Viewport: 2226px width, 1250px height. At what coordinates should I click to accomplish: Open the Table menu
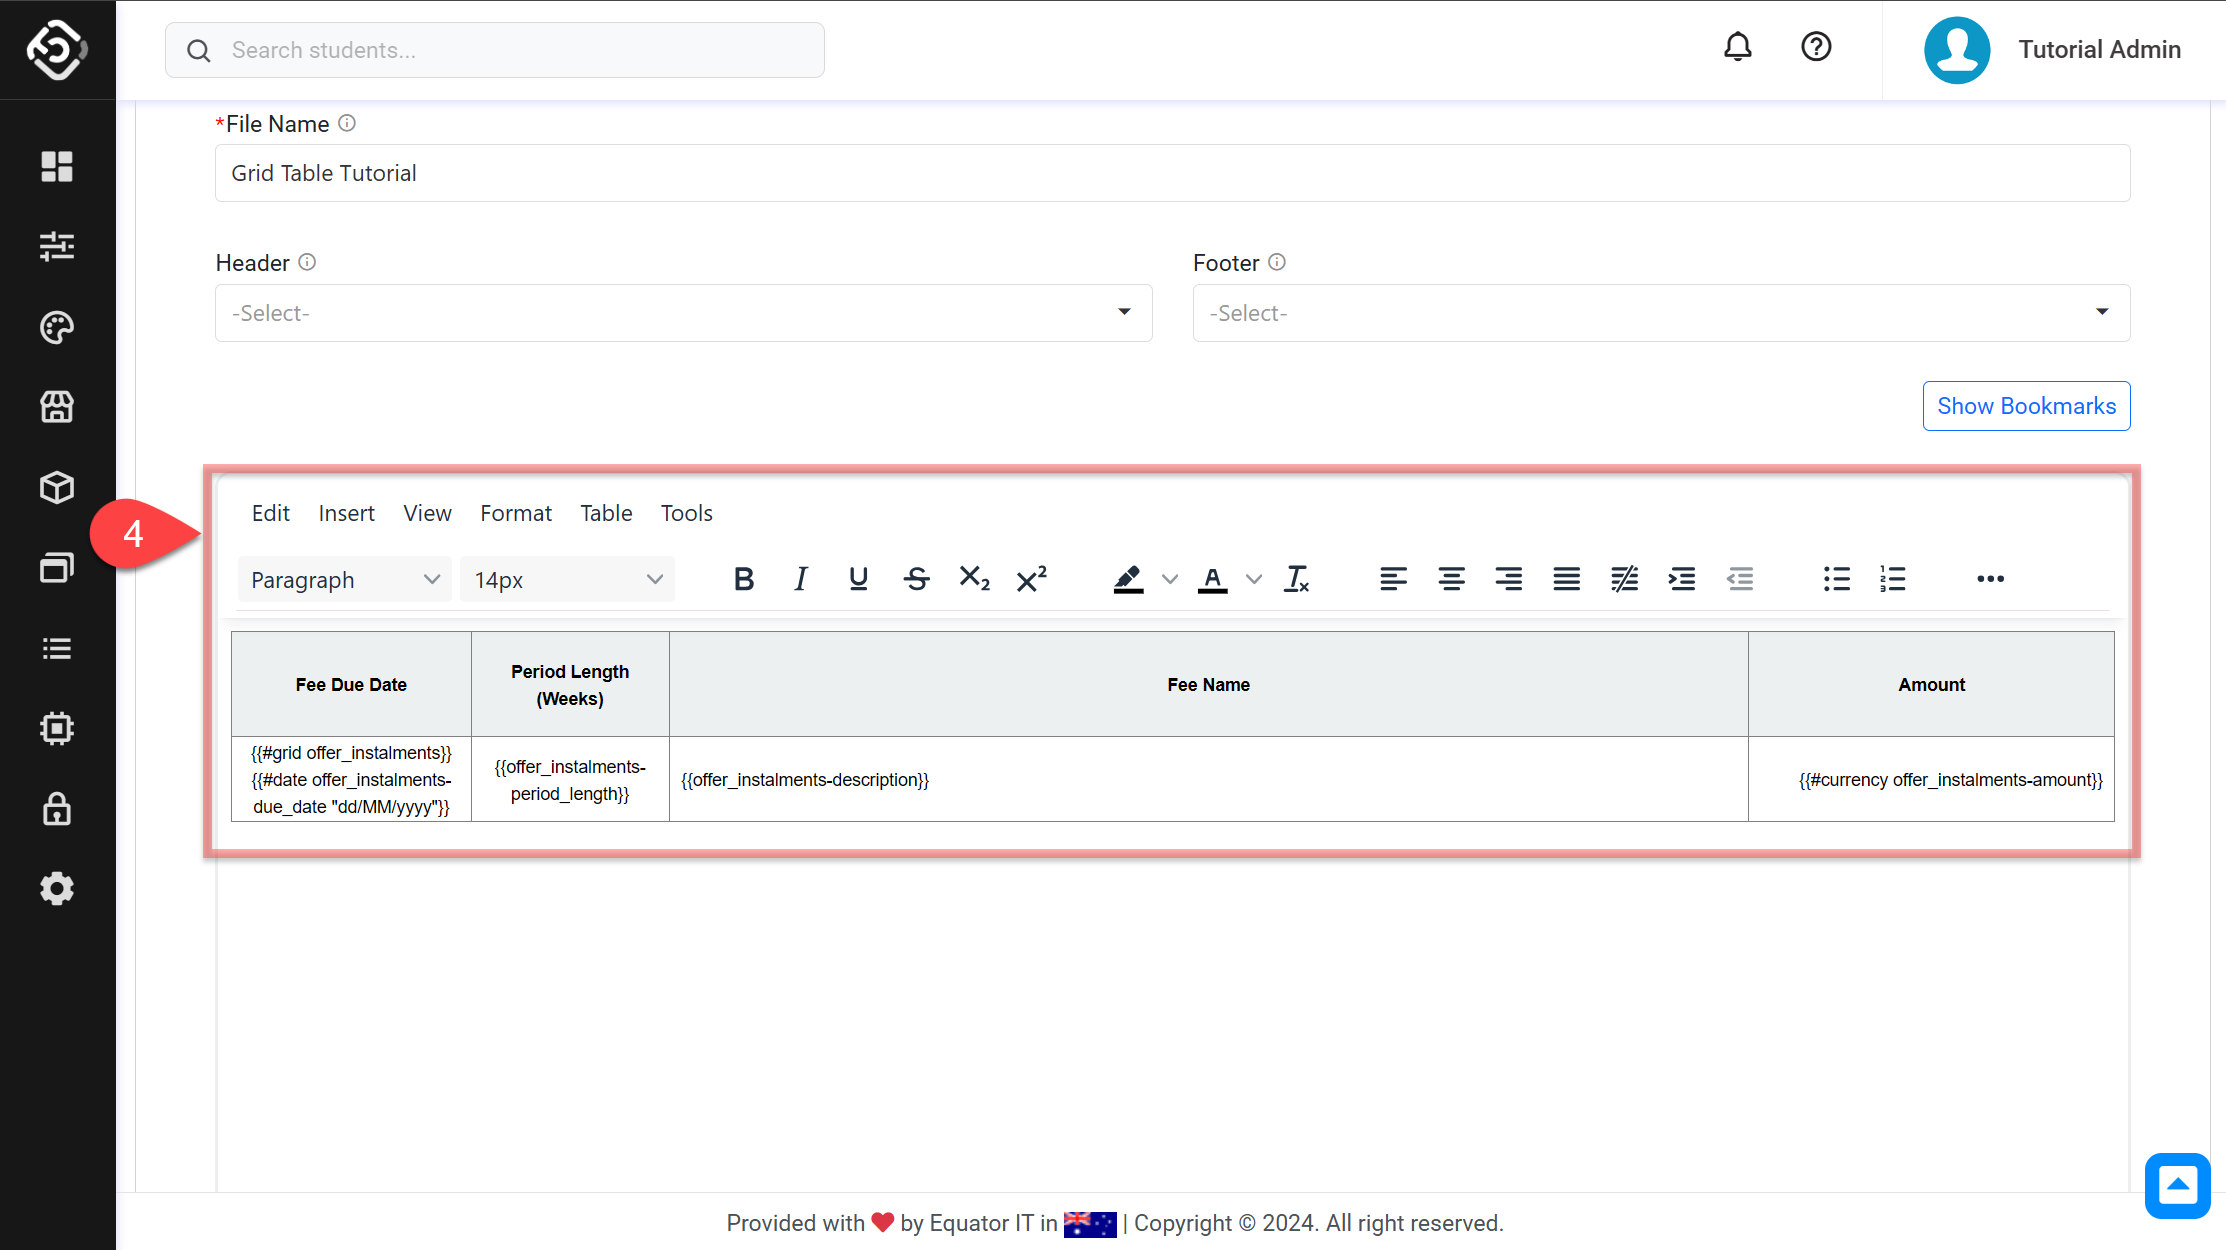pos(606,513)
